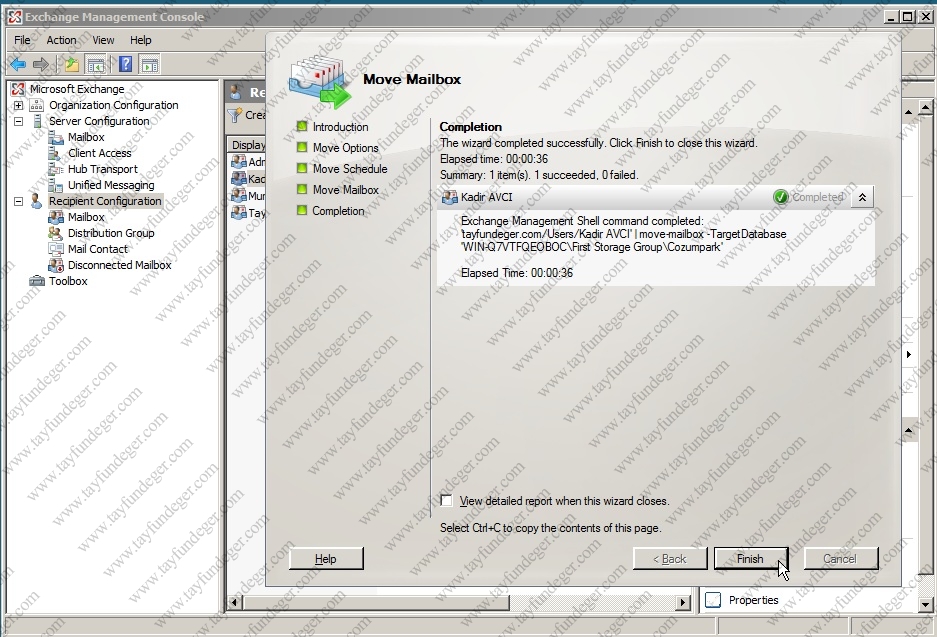Click the Introduction wizard step

[x=340, y=127]
